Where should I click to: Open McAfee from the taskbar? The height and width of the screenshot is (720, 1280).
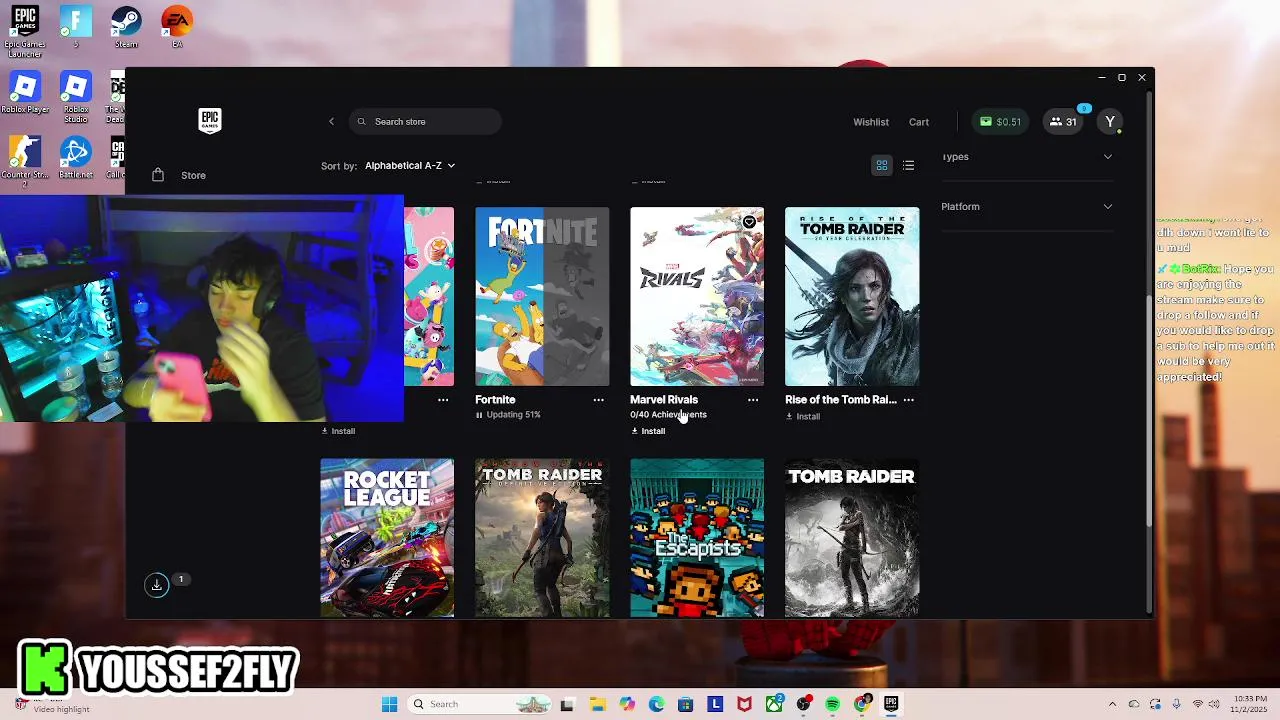point(744,704)
